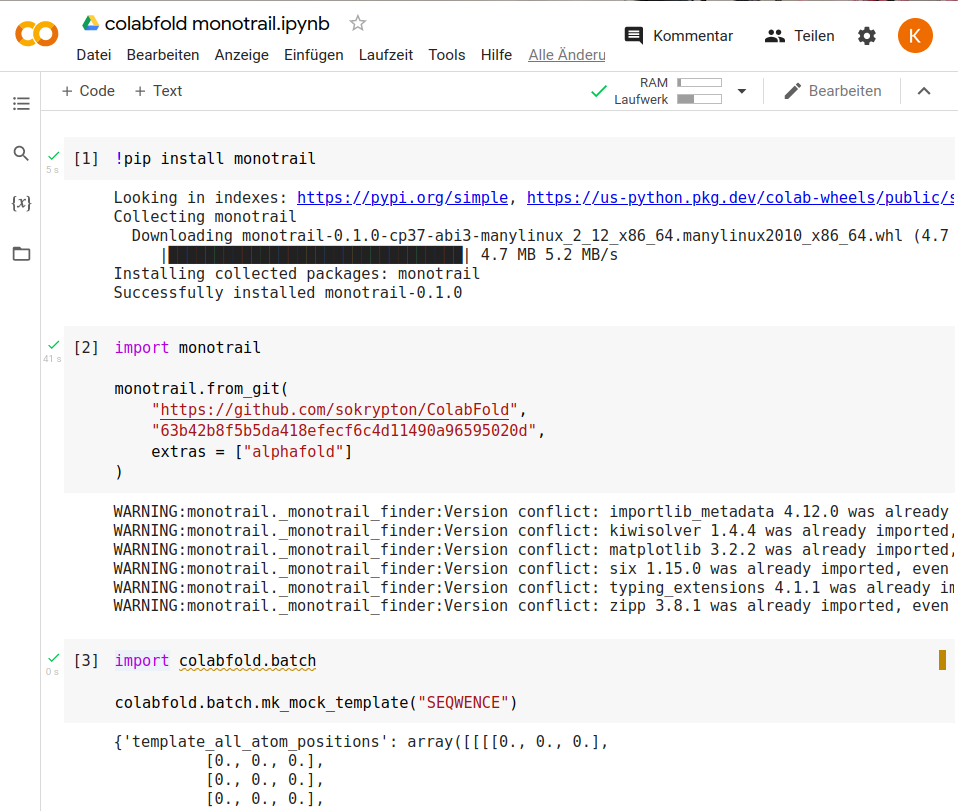Image resolution: width=958 pixels, height=811 pixels.
Task: Click 'Collecting monotrail' output line
Action: [205, 216]
